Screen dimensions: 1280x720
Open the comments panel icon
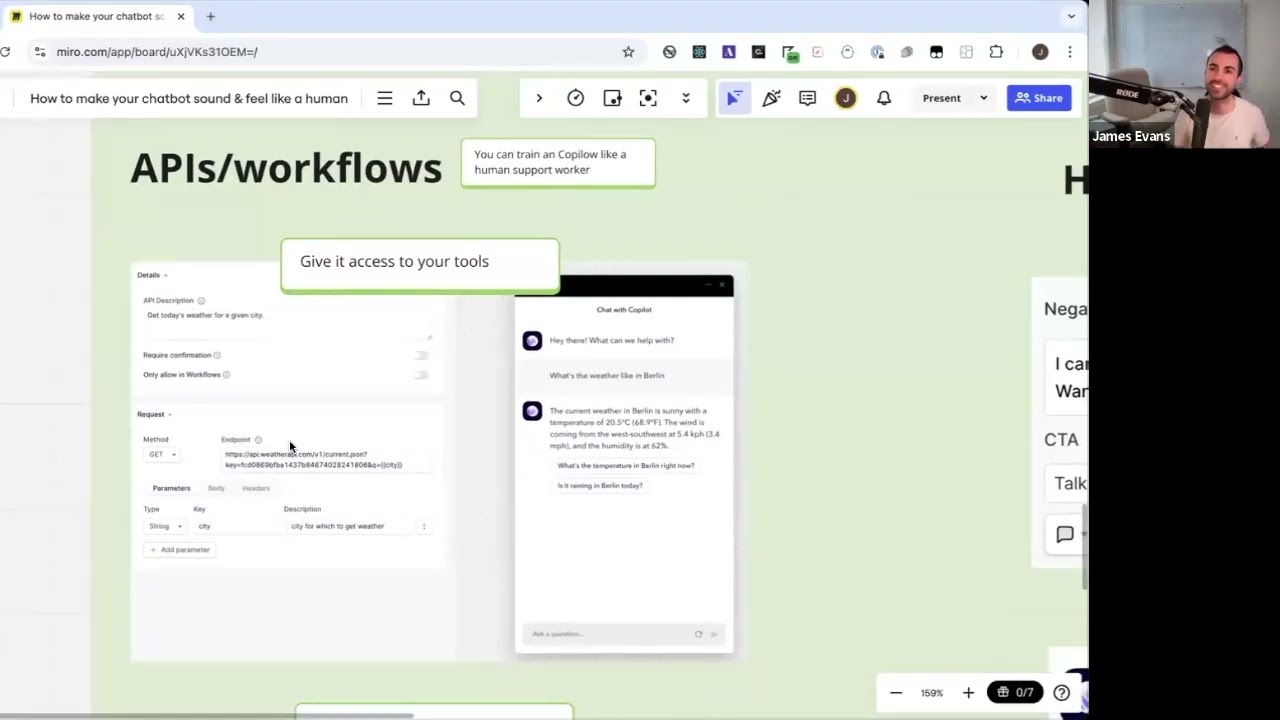click(x=807, y=98)
